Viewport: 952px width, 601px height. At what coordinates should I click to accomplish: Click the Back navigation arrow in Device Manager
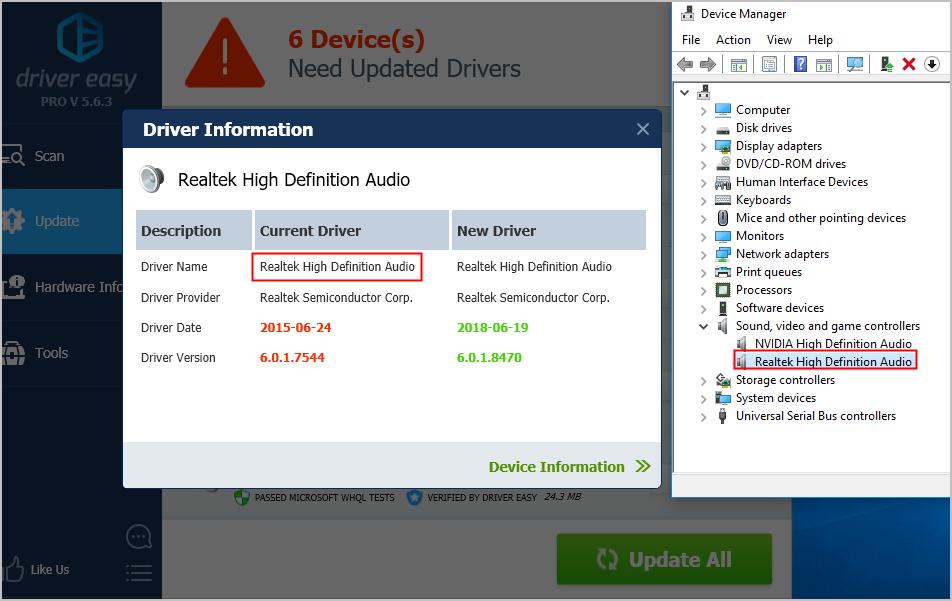[x=686, y=64]
